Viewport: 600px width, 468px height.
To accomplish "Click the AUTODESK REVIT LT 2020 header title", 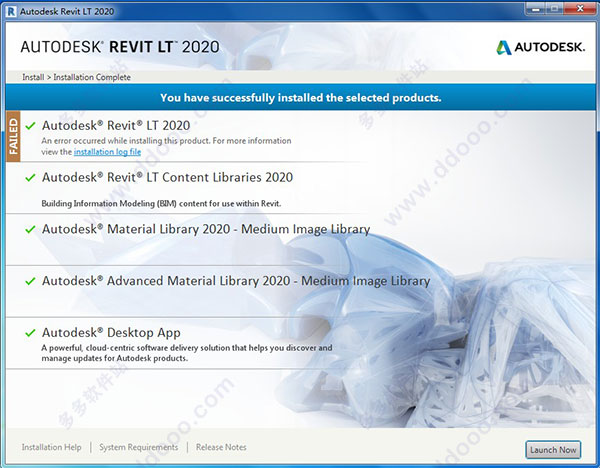I will pyautogui.click(x=120, y=47).
